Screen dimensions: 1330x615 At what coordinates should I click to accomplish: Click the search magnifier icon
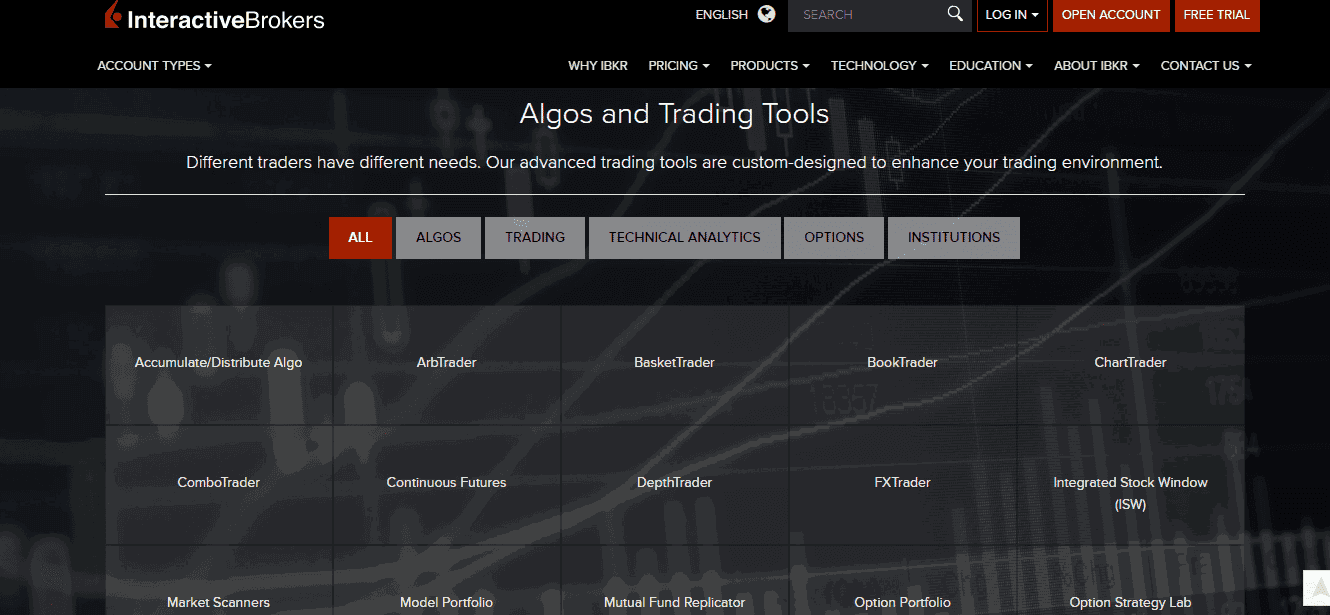(955, 14)
